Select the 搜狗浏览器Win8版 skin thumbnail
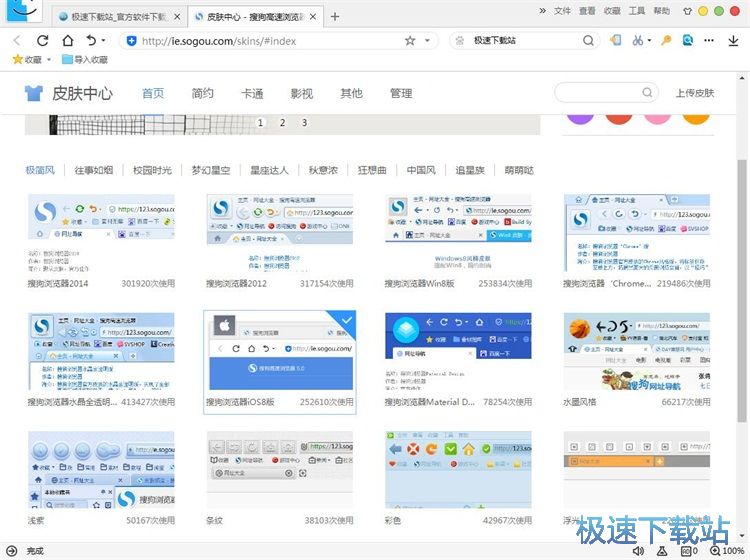Image resolution: width=750 pixels, height=560 pixels. (458, 233)
